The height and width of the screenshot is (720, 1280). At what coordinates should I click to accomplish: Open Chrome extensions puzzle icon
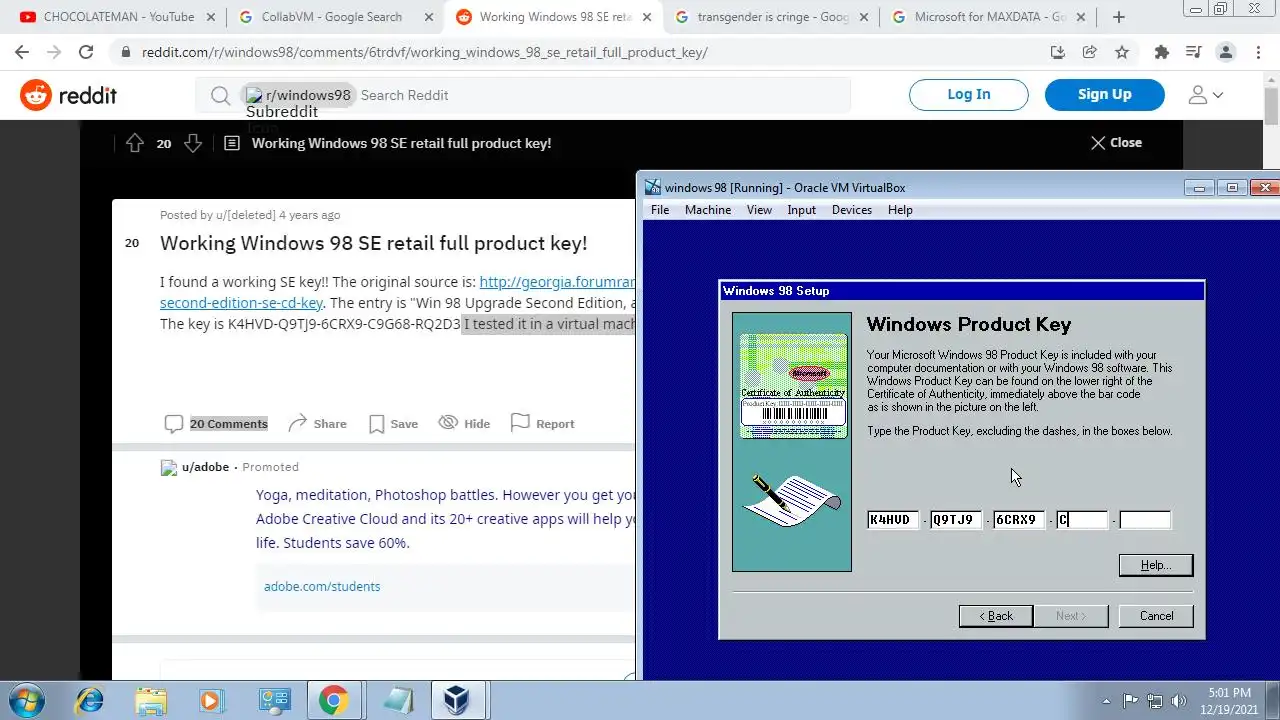point(1161,52)
